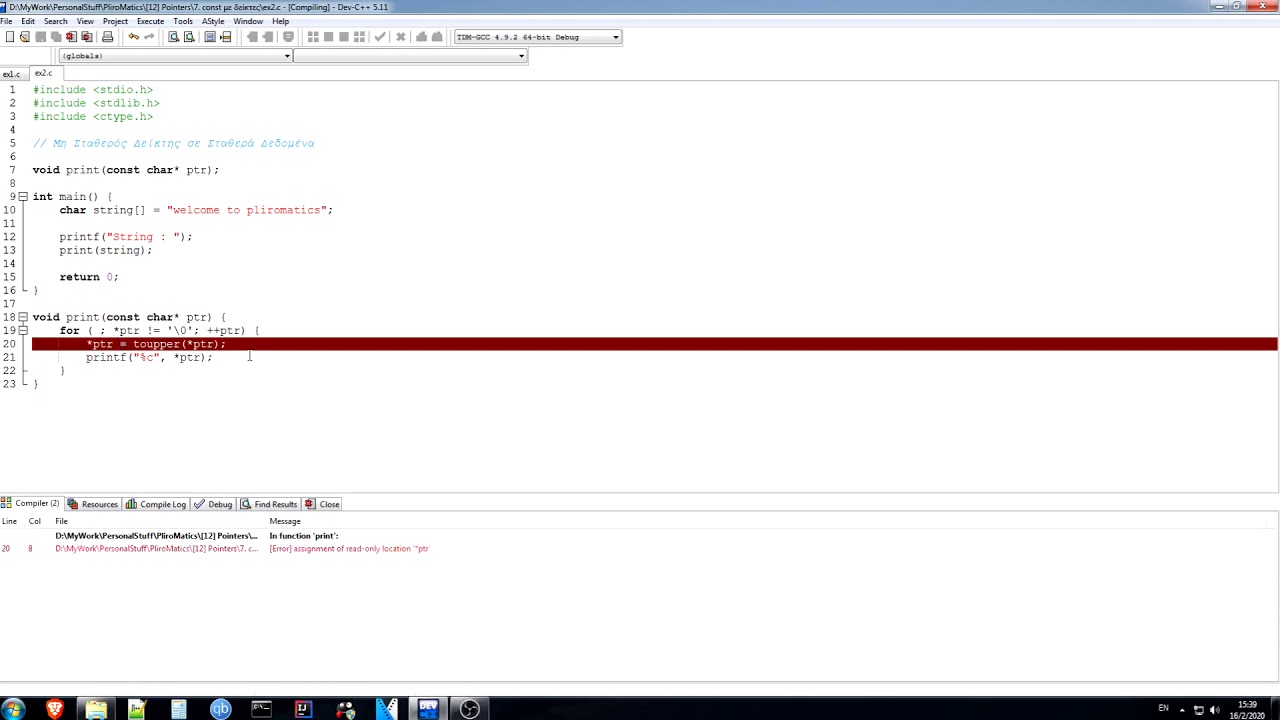Click the Run toolbar icon

[328, 37]
